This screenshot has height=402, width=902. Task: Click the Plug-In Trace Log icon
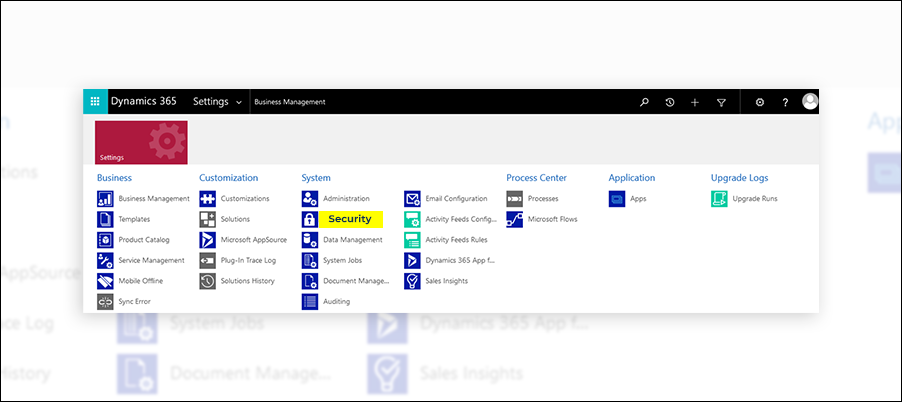click(x=208, y=261)
